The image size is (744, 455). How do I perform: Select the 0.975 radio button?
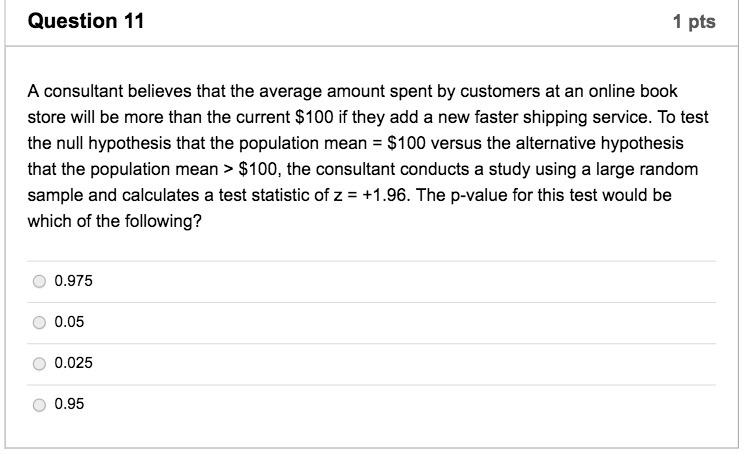click(x=39, y=282)
